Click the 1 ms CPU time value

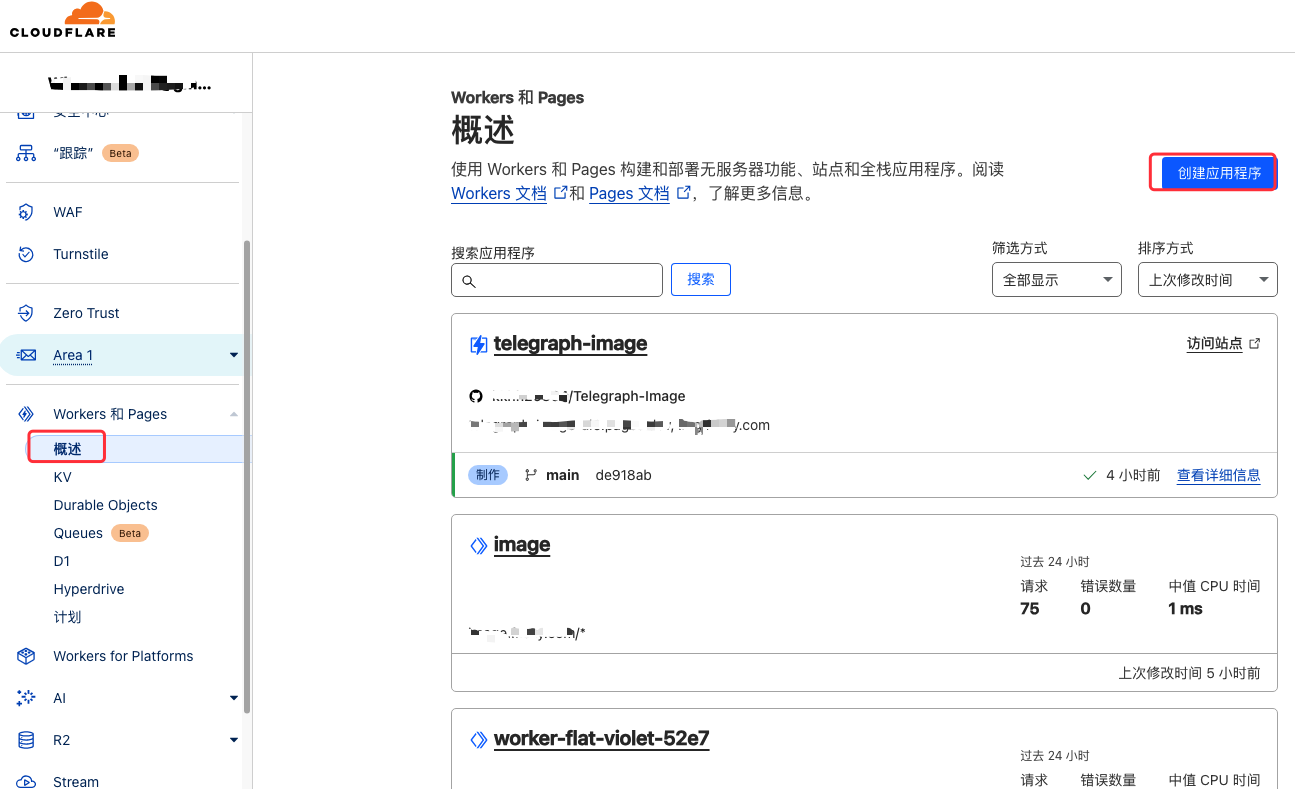1185,608
